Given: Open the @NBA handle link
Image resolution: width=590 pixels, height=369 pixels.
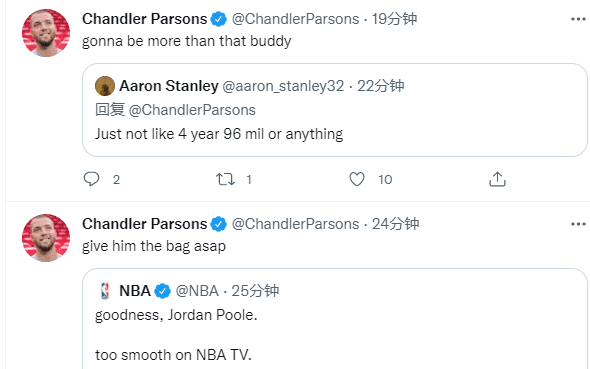Looking at the screenshot, I should point(197,291).
